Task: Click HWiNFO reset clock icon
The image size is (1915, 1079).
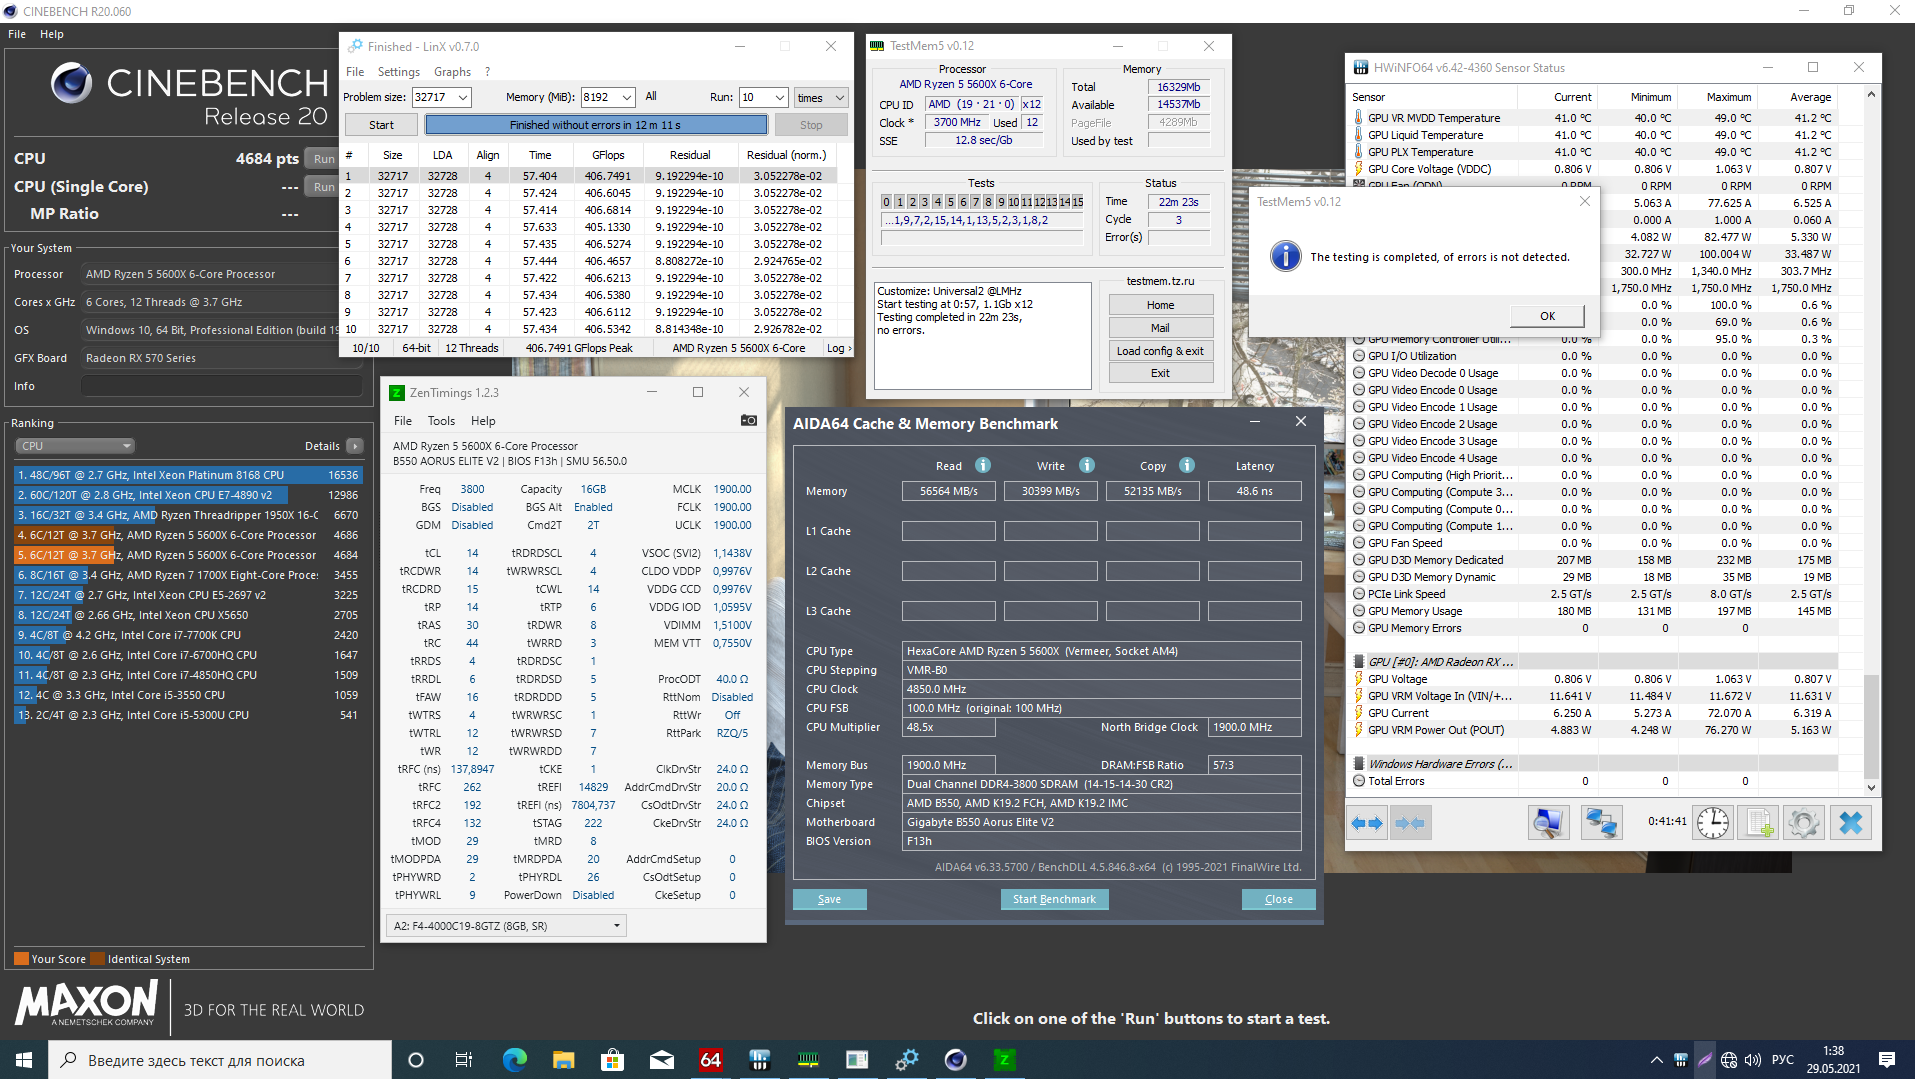Action: click(1712, 823)
